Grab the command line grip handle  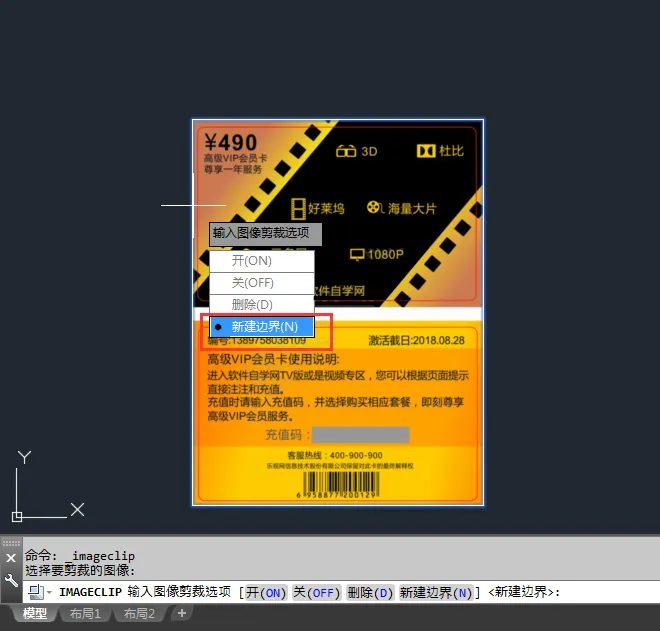click(x=11, y=543)
